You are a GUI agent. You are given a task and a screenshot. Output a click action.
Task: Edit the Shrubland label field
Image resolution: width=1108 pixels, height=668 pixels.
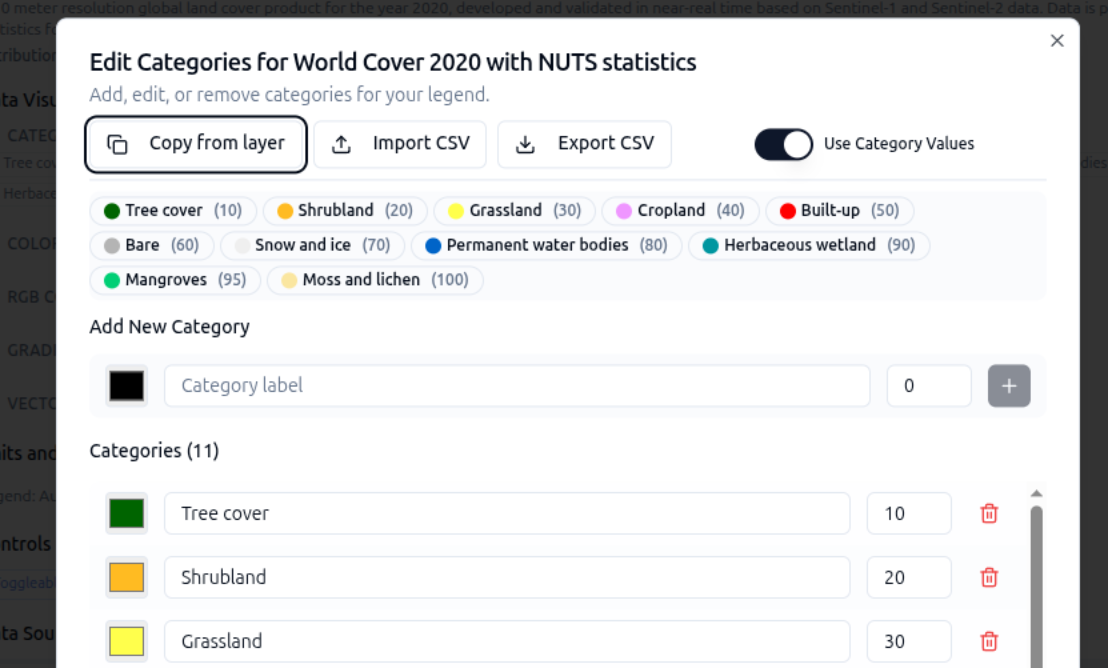(x=507, y=578)
